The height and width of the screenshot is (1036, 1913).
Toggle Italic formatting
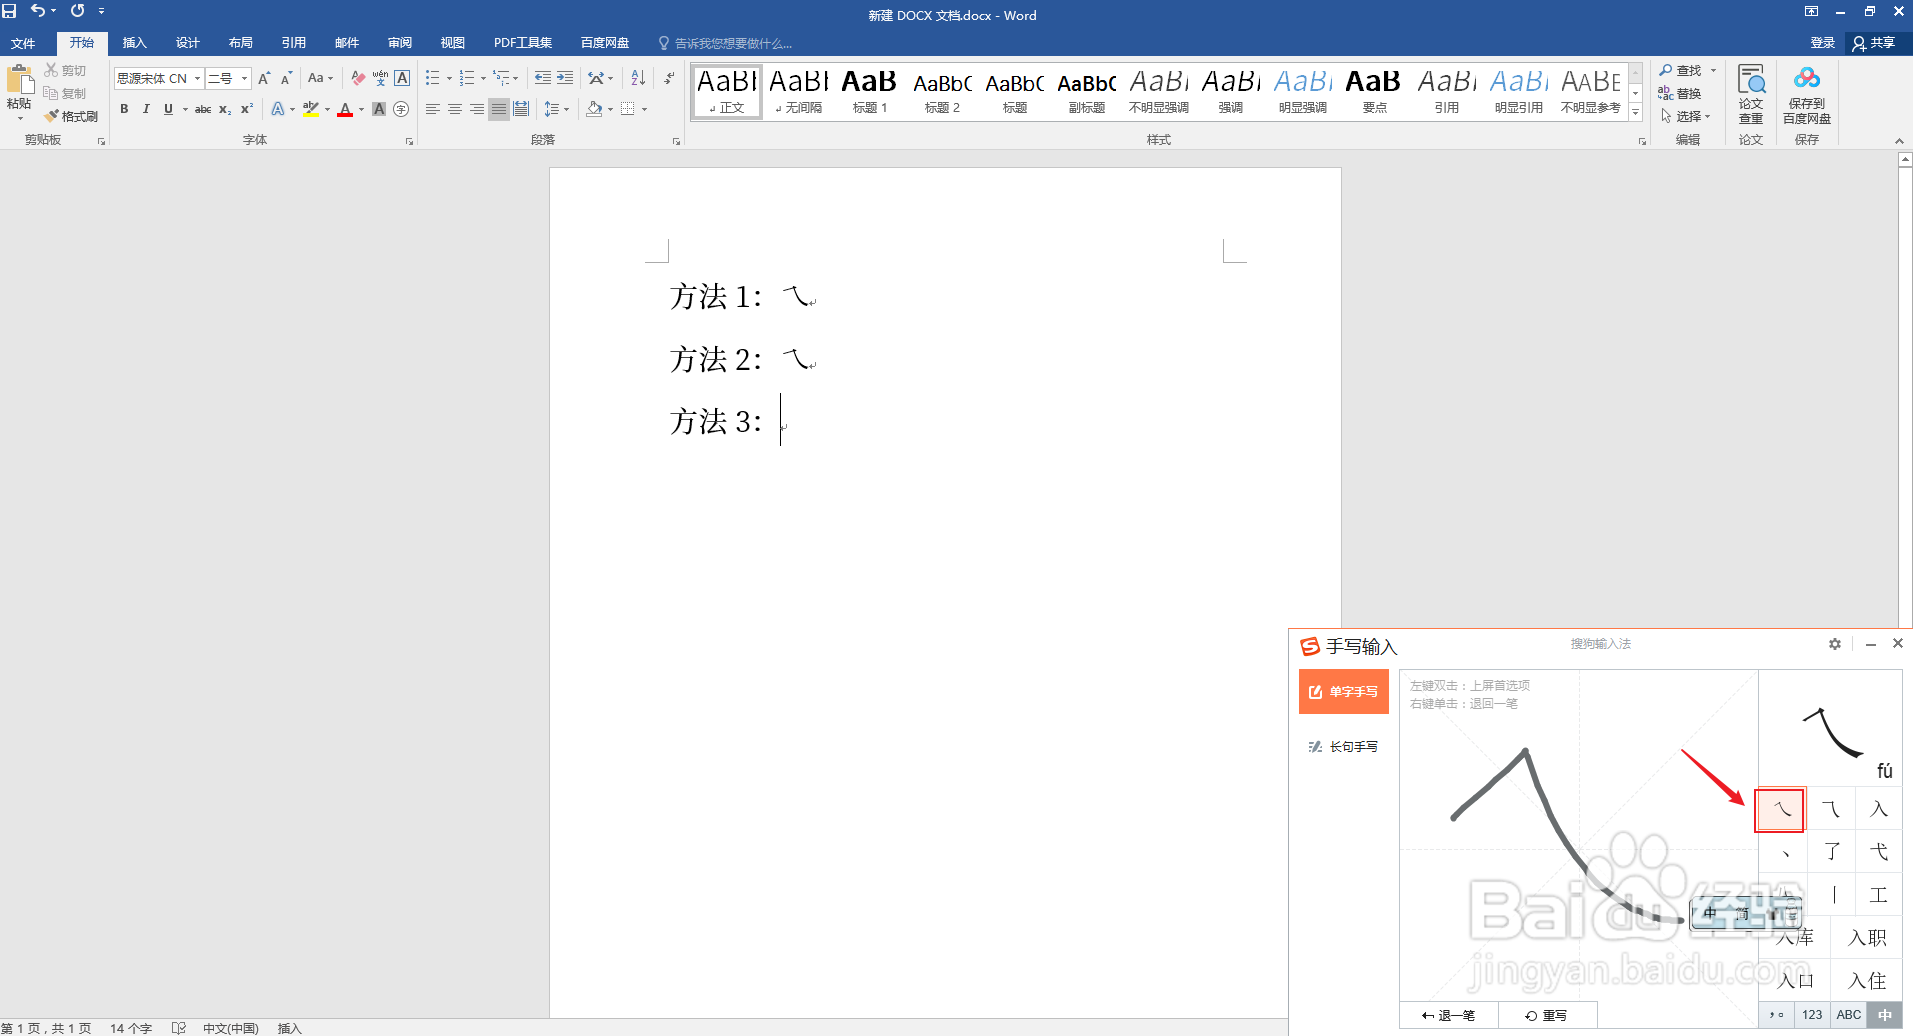146,109
